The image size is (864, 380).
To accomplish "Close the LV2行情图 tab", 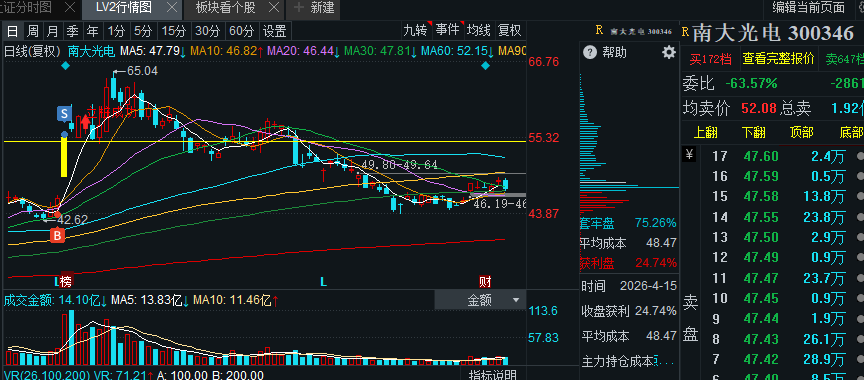I will coord(172,8).
